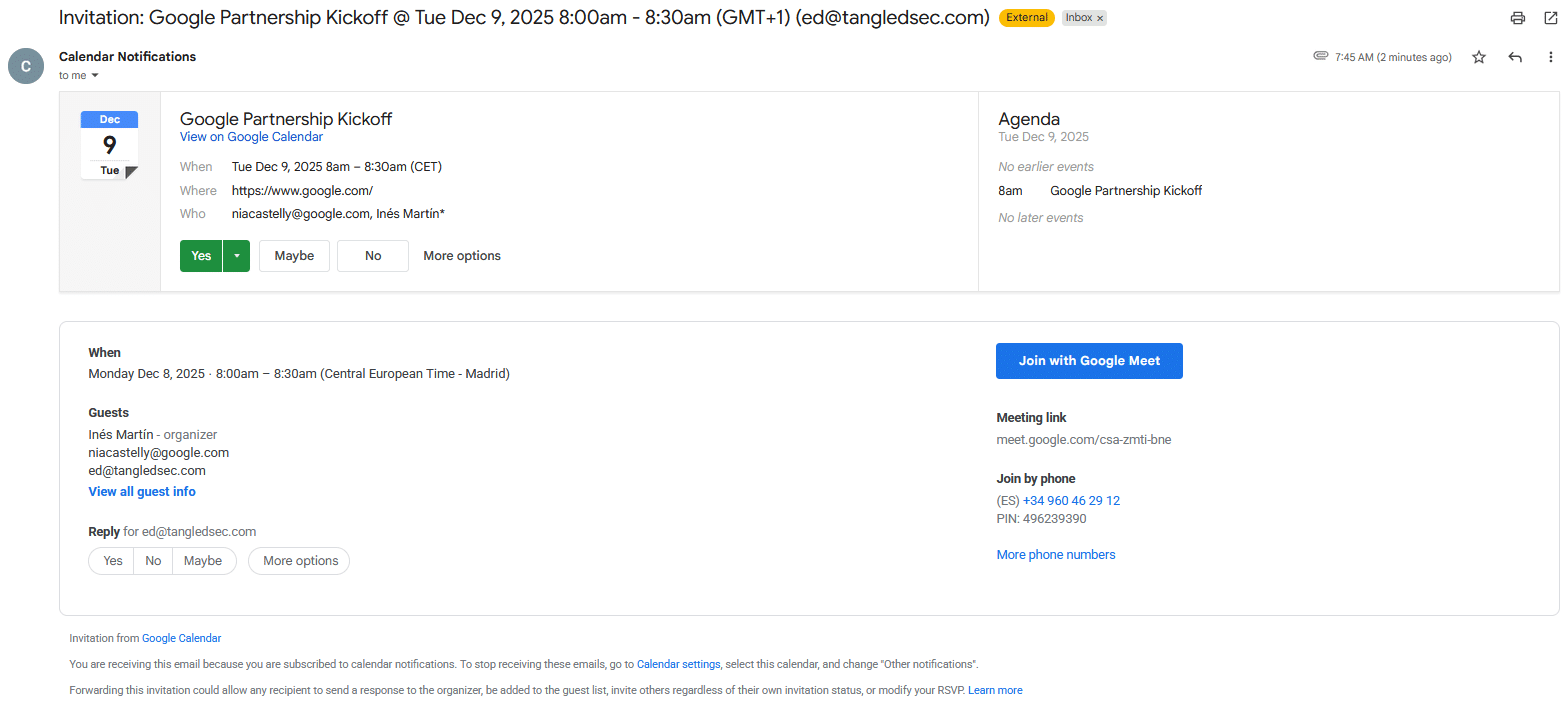The width and height of the screenshot is (1566, 712).
Task: Choose Maybe in the lower Reply group
Action: click(203, 561)
